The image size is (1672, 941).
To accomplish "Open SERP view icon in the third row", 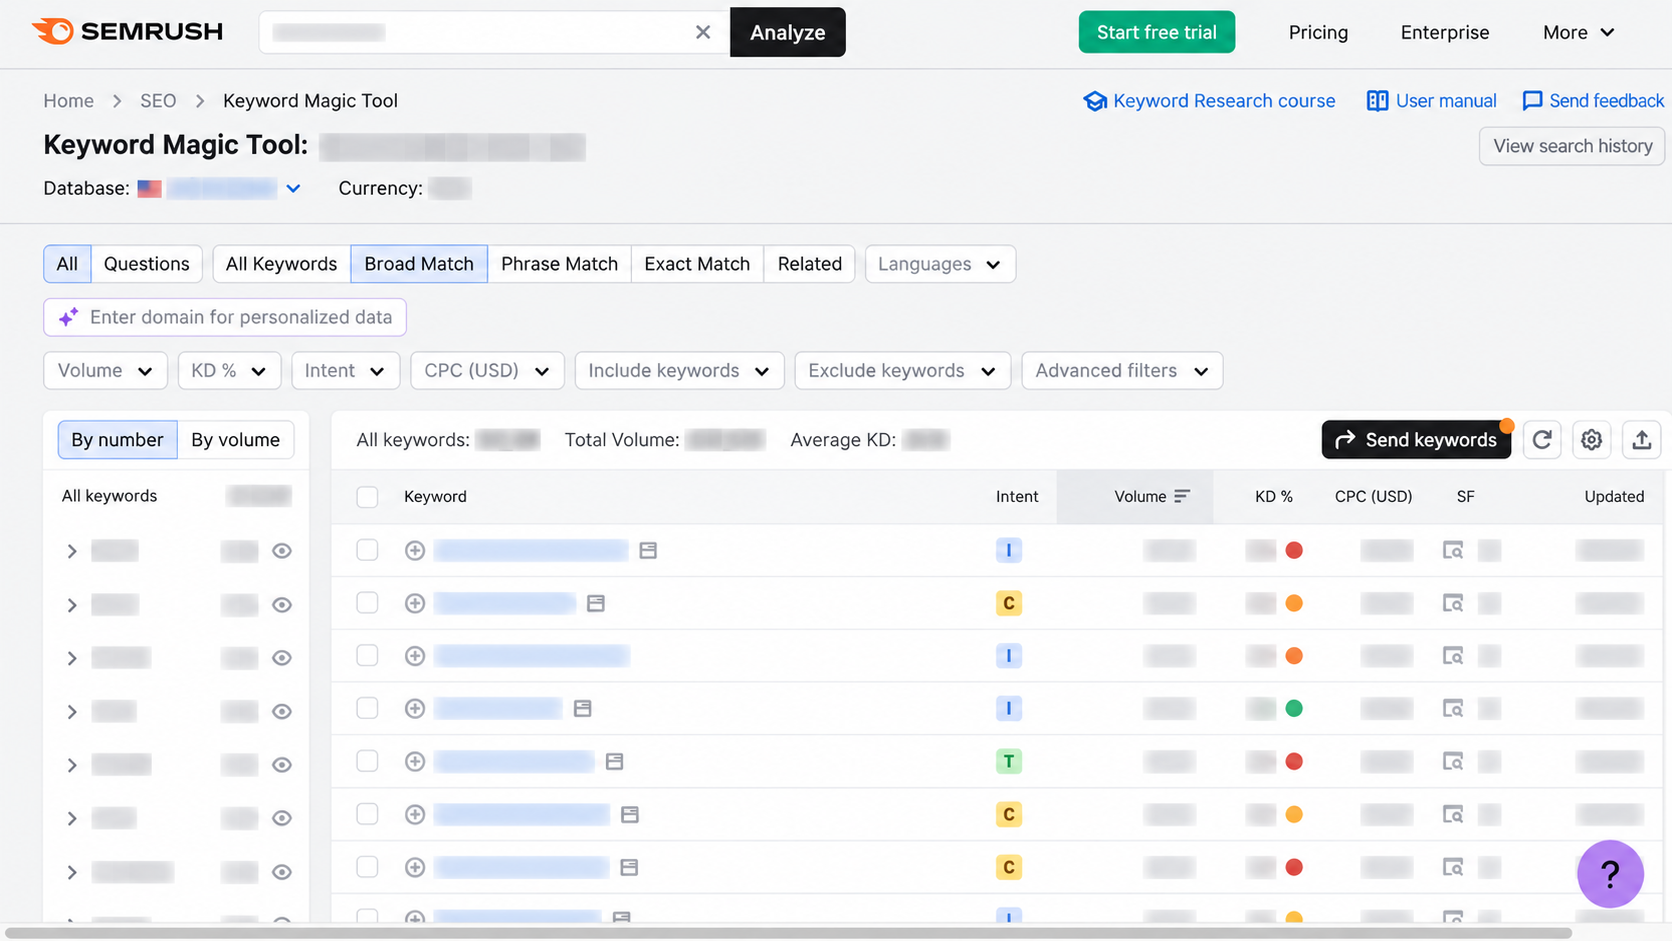I will click(x=1453, y=656).
